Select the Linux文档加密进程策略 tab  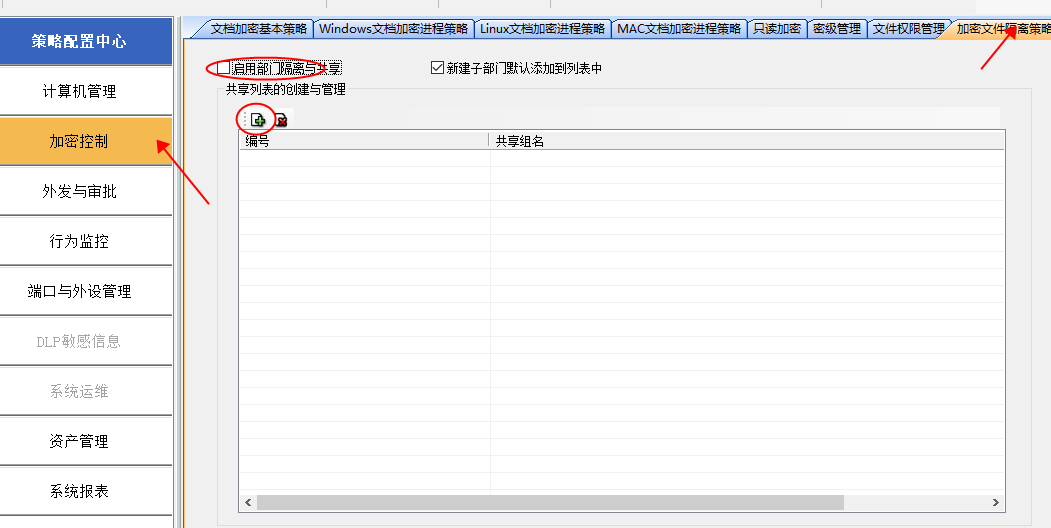pos(542,28)
